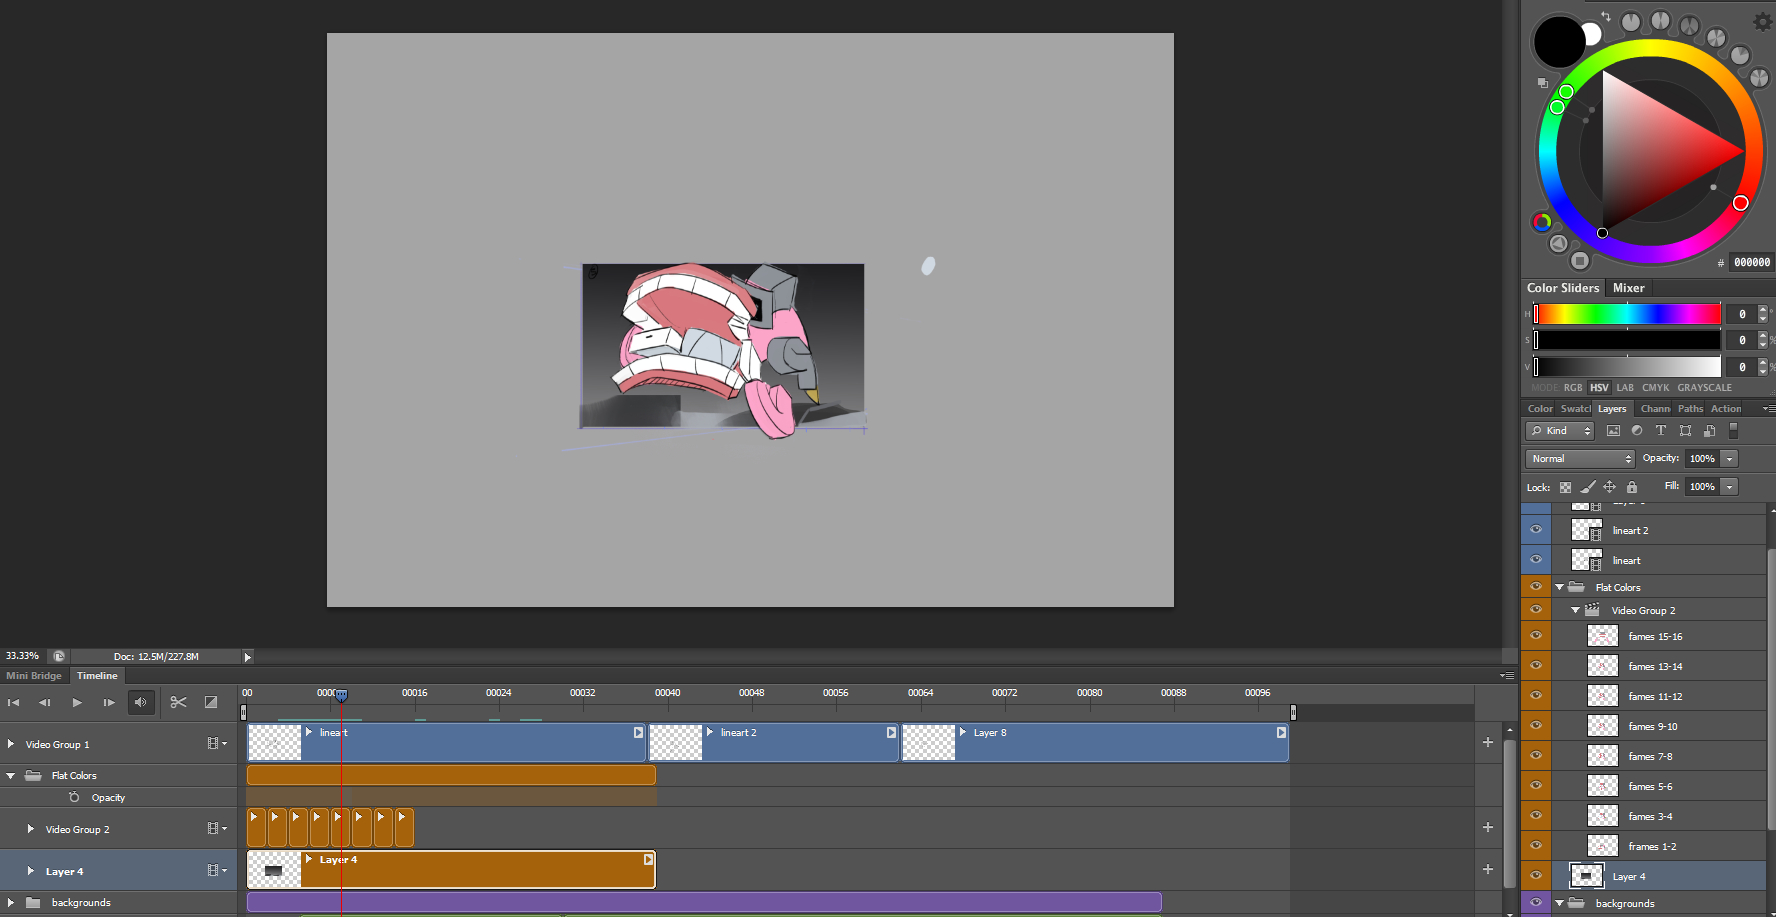Go to the first frame of timeline
Image resolution: width=1776 pixels, height=917 pixels.
click(x=14, y=702)
